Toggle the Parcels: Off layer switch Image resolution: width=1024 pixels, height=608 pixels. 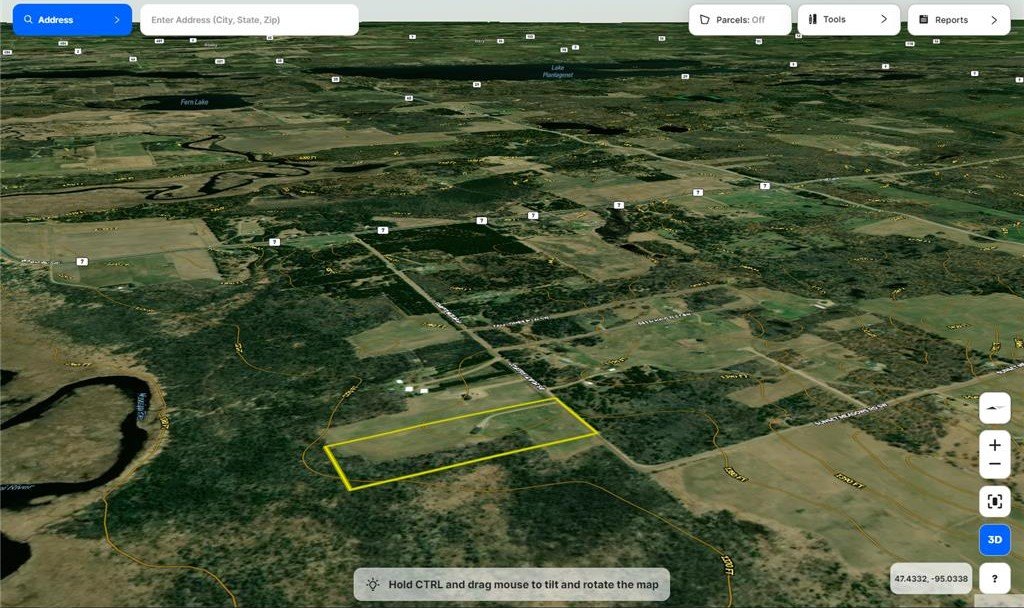(739, 20)
